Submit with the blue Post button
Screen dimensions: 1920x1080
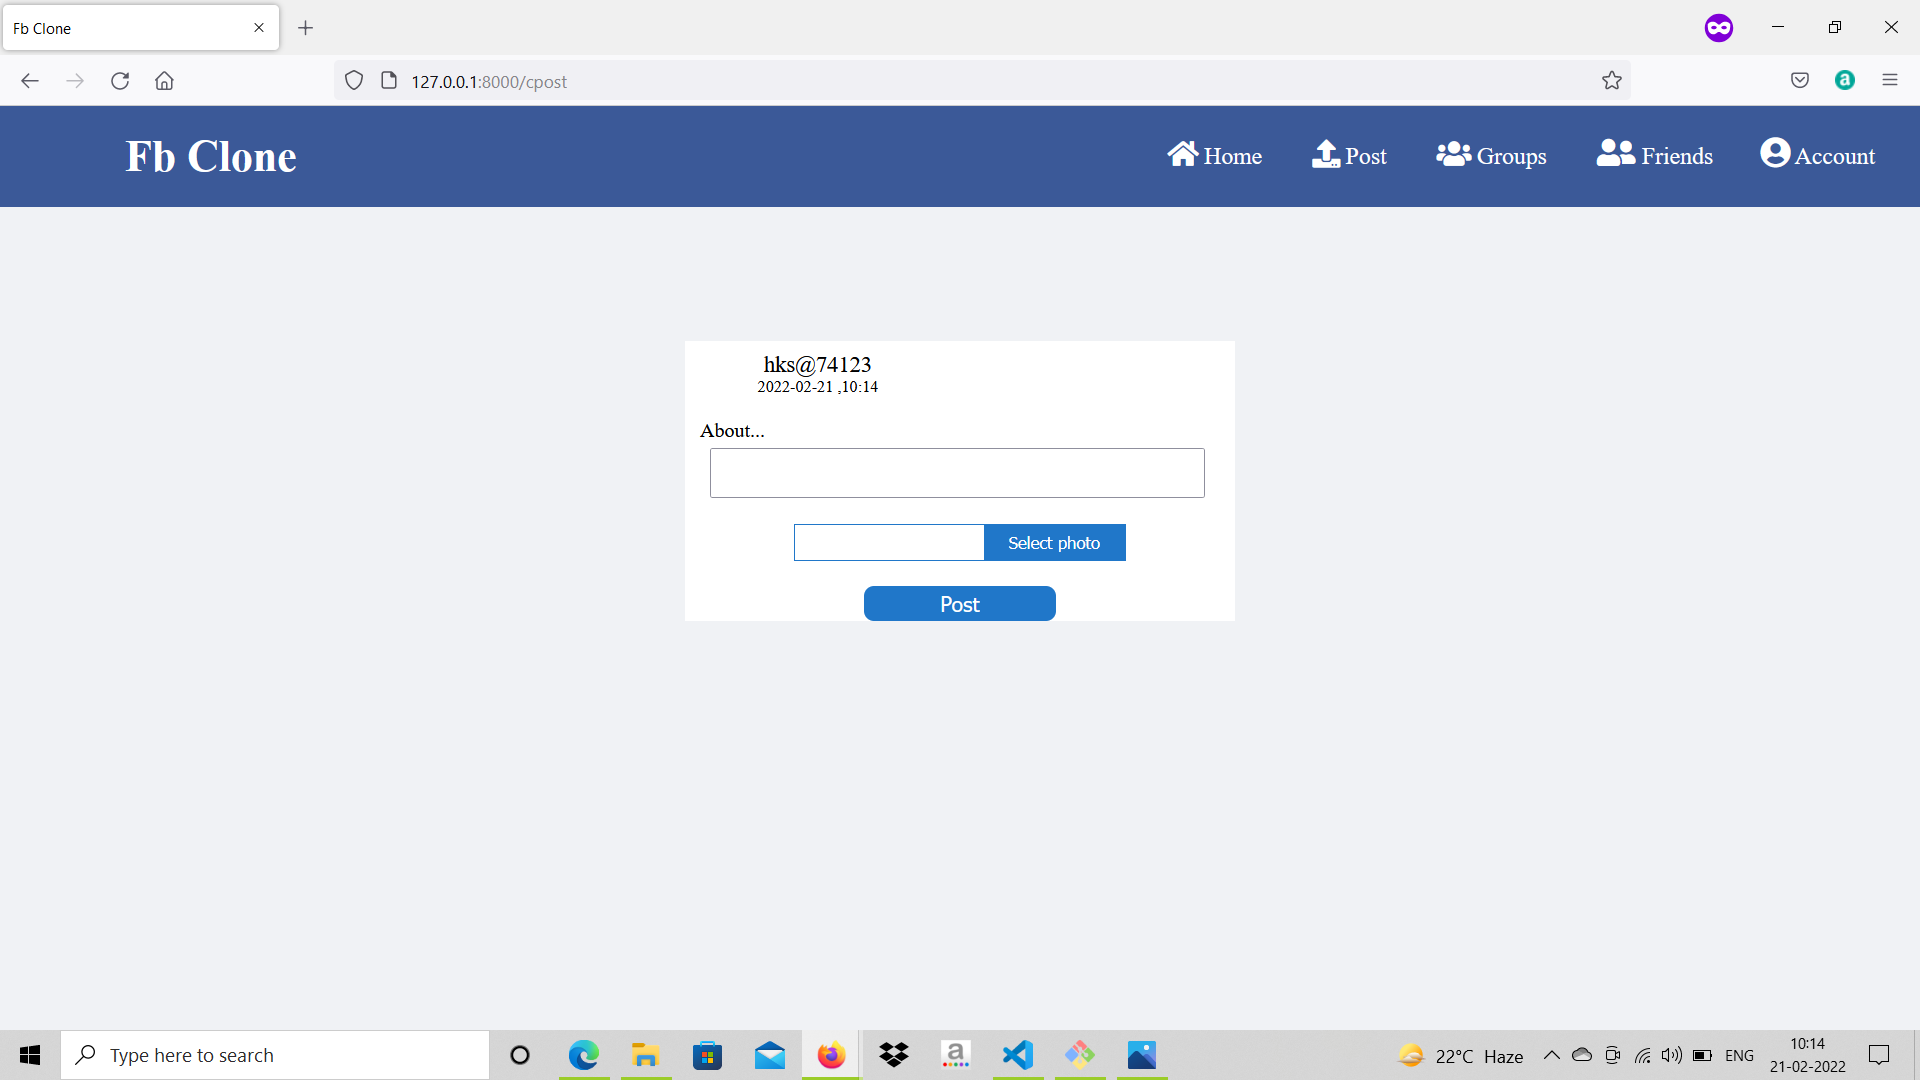(960, 604)
